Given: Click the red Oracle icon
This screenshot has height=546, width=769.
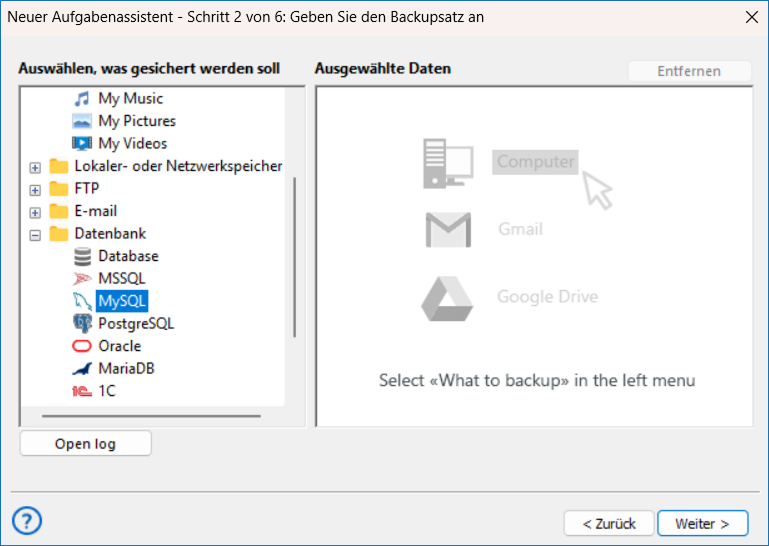Looking at the screenshot, I should click(82, 346).
